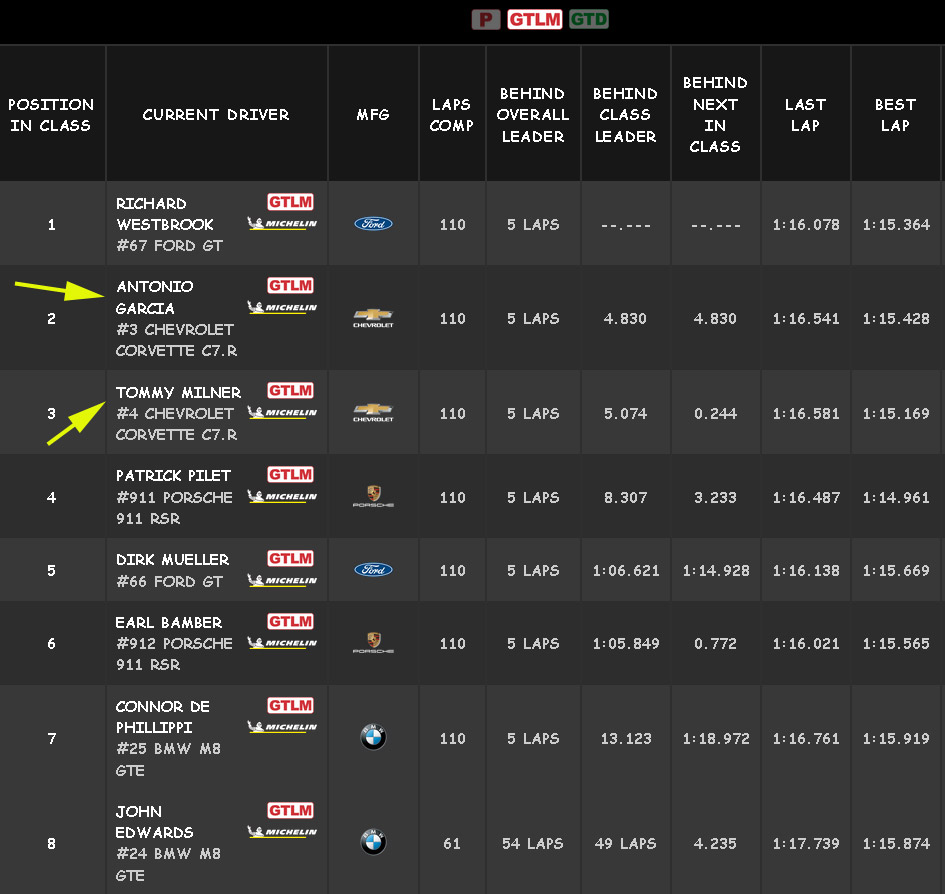Click the 49 LAPS behind class leader value
945x894 pixels.
[x=626, y=843]
